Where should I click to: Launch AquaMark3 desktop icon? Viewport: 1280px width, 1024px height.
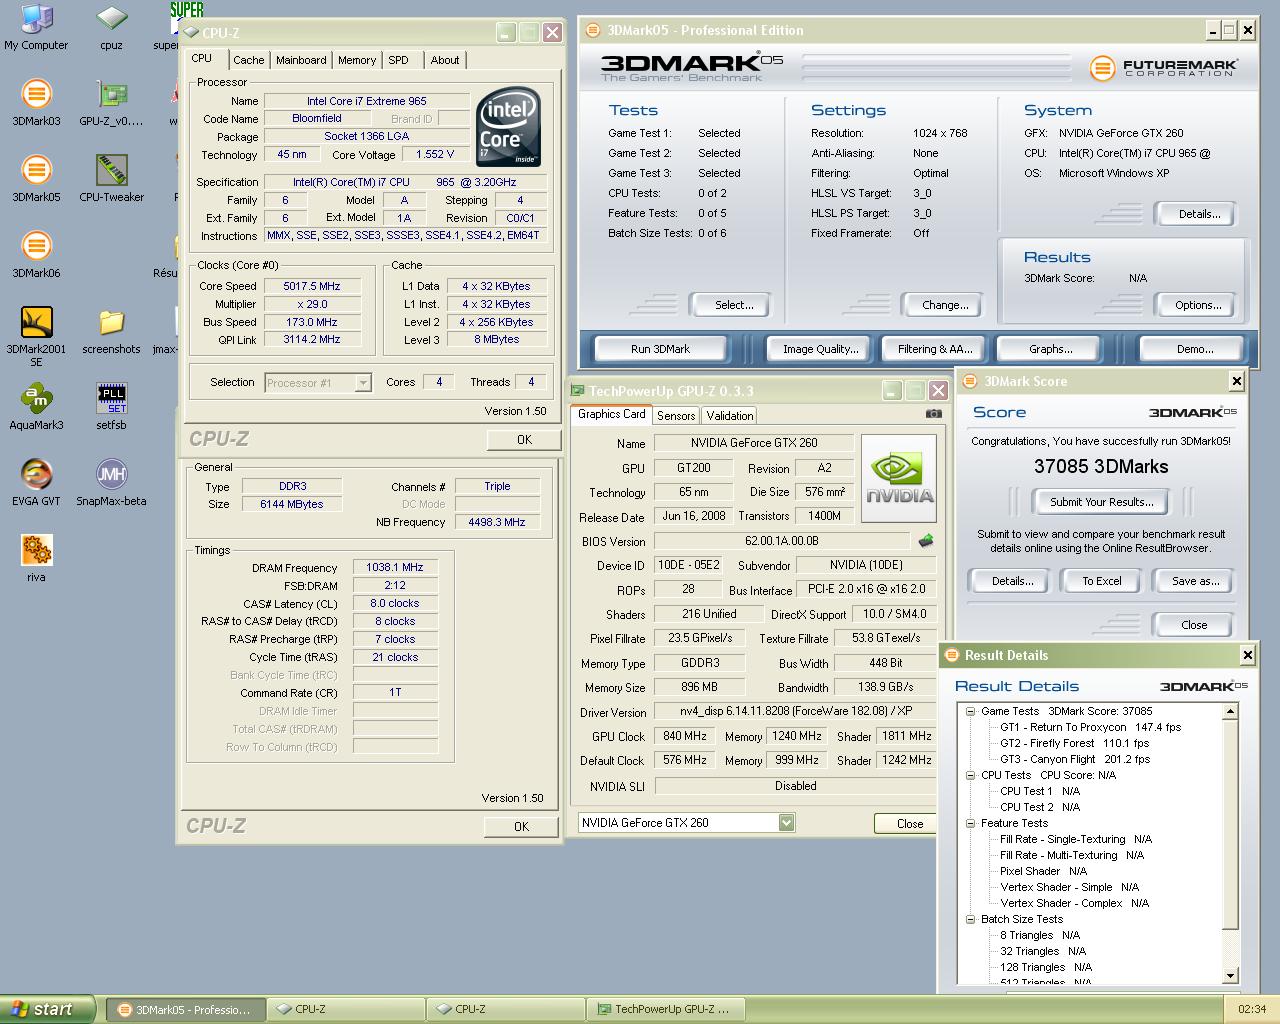pyautogui.click(x=36, y=407)
